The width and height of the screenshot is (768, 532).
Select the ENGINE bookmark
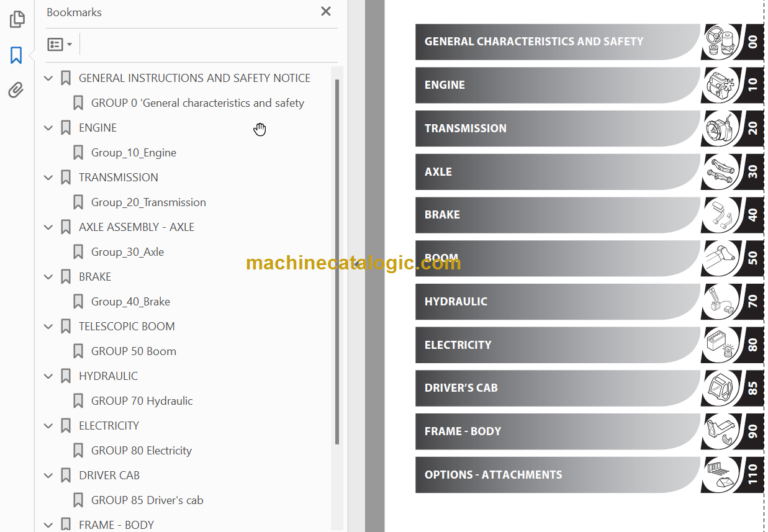coord(97,128)
